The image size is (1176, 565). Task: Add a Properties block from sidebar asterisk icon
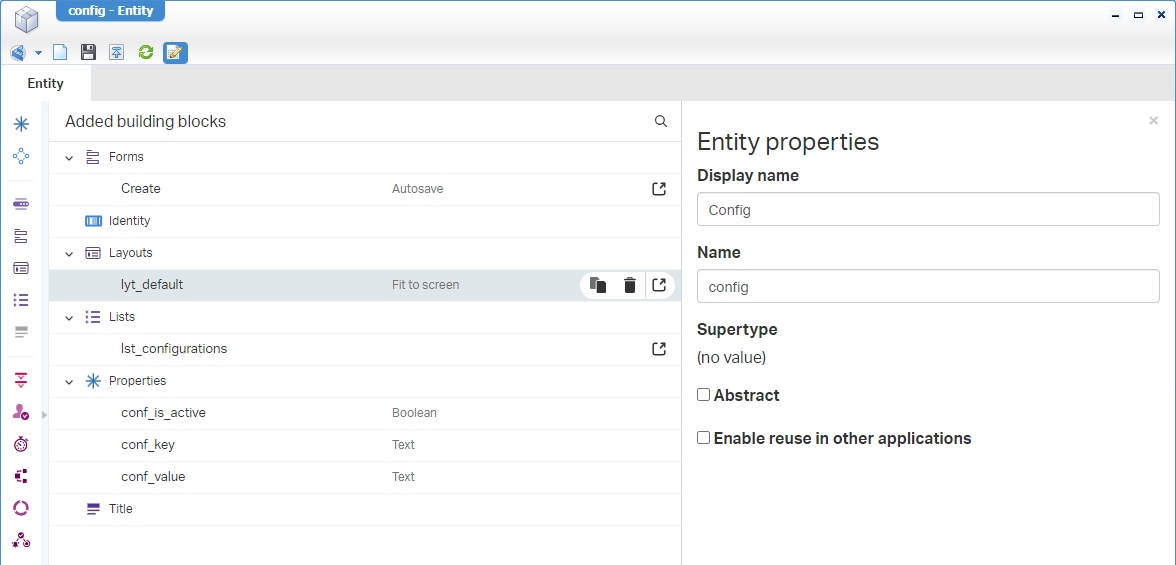(21, 124)
